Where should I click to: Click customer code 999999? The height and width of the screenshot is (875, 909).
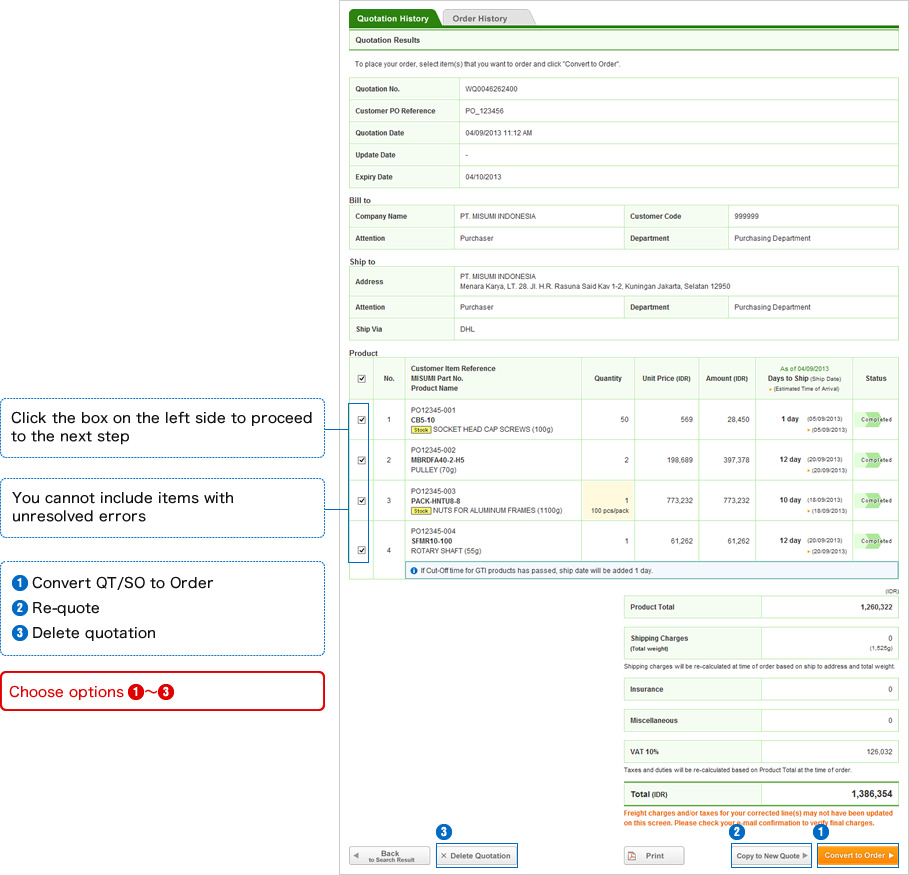tap(746, 216)
